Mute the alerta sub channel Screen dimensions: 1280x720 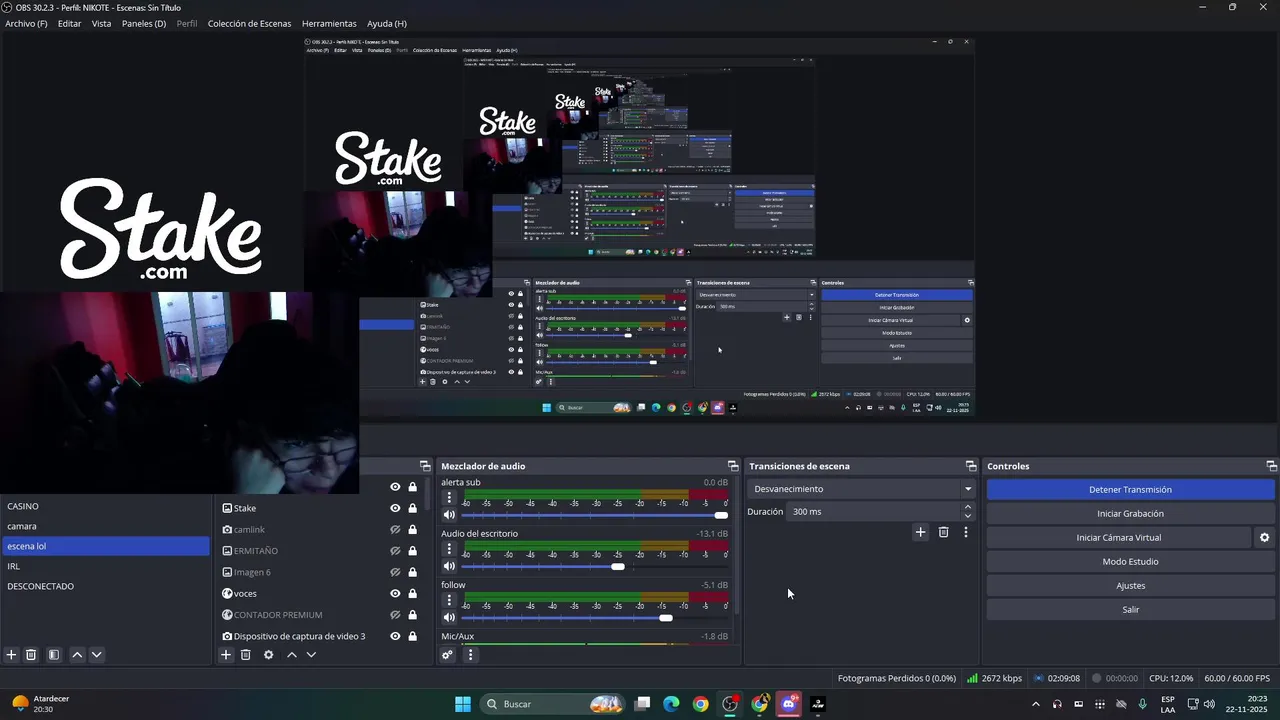tap(449, 515)
